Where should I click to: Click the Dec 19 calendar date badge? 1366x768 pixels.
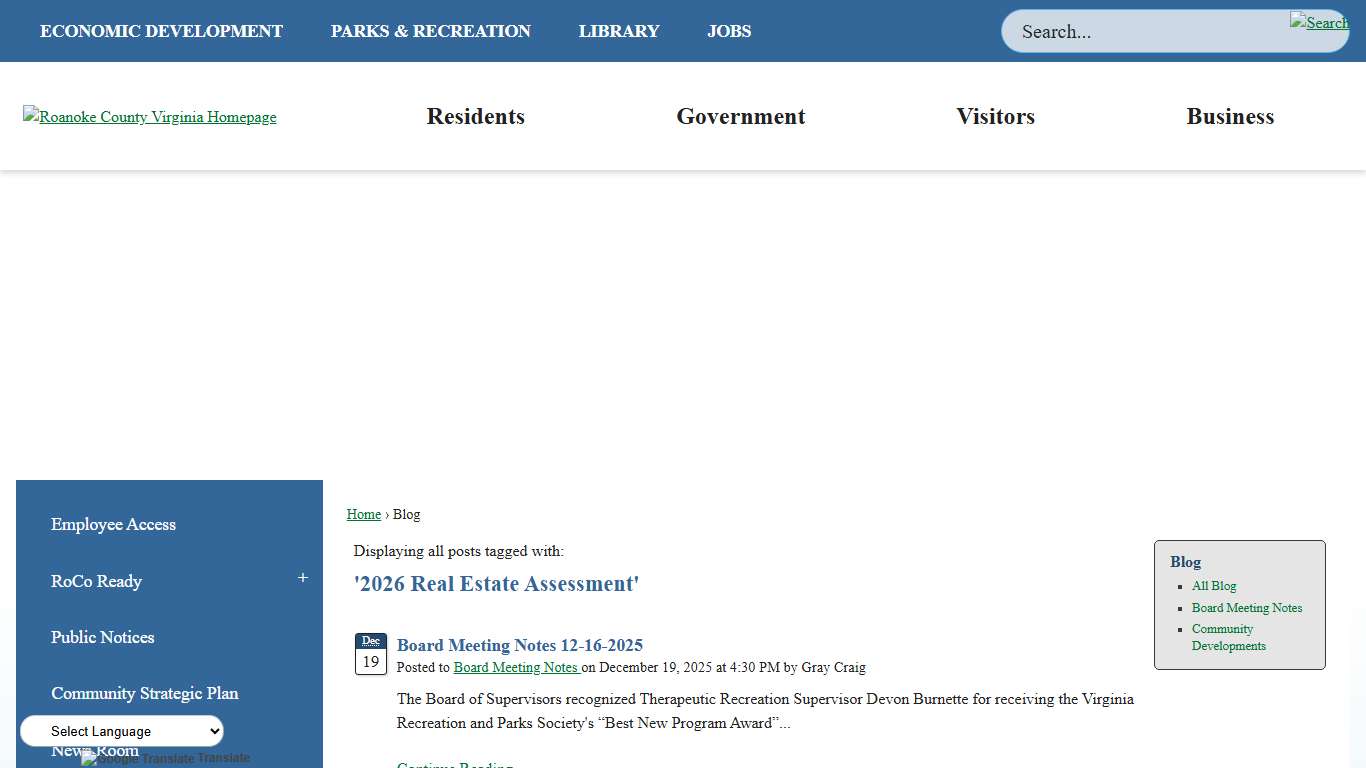370,653
